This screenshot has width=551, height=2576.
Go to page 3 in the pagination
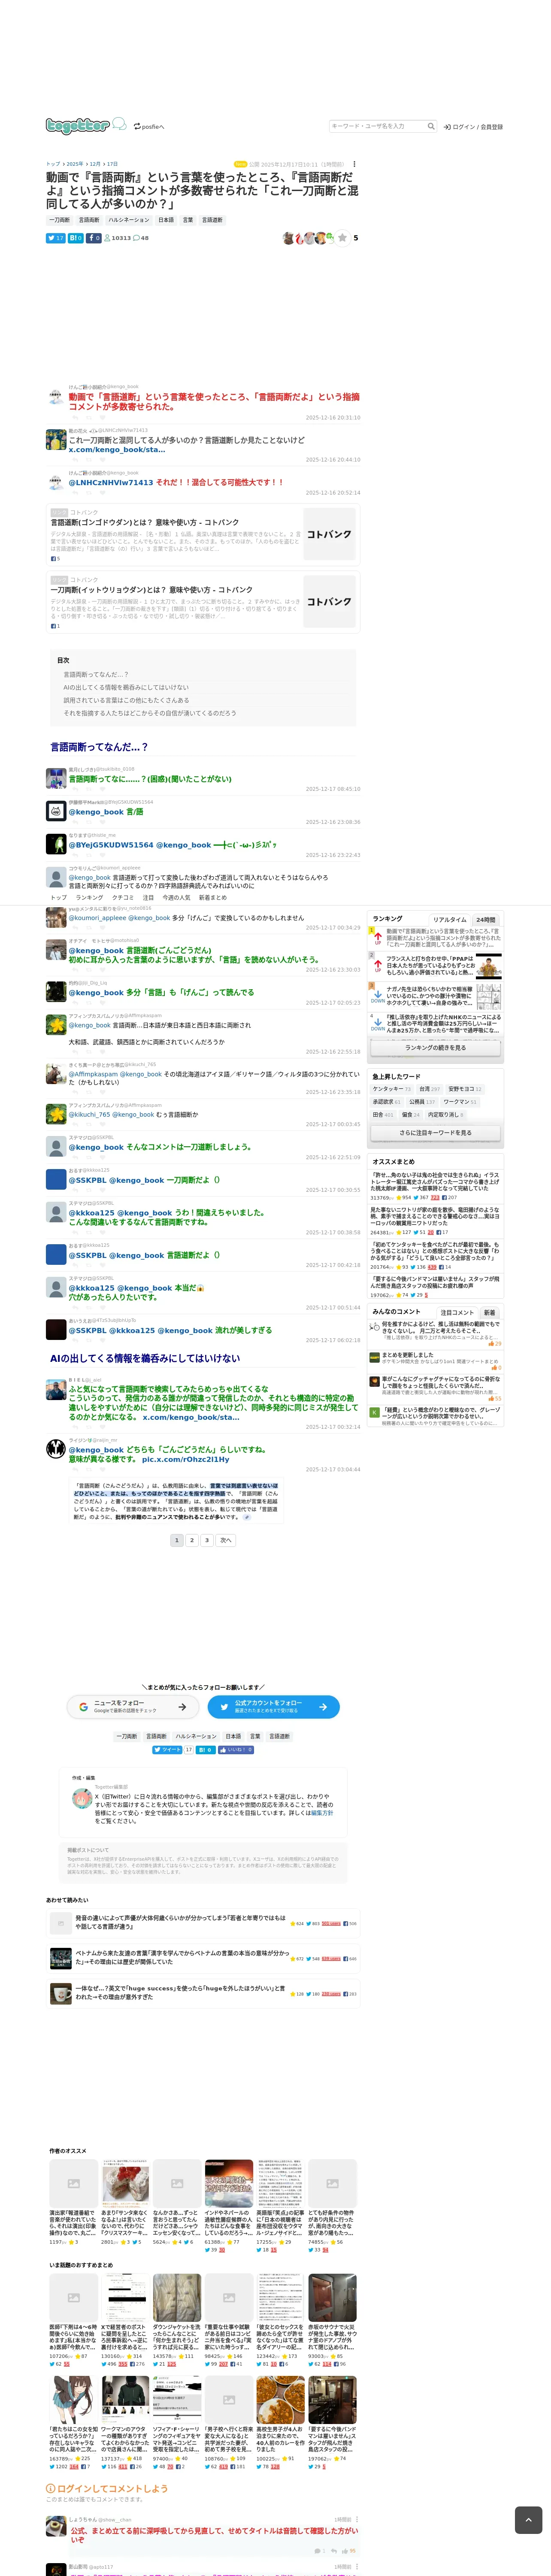(207, 1540)
